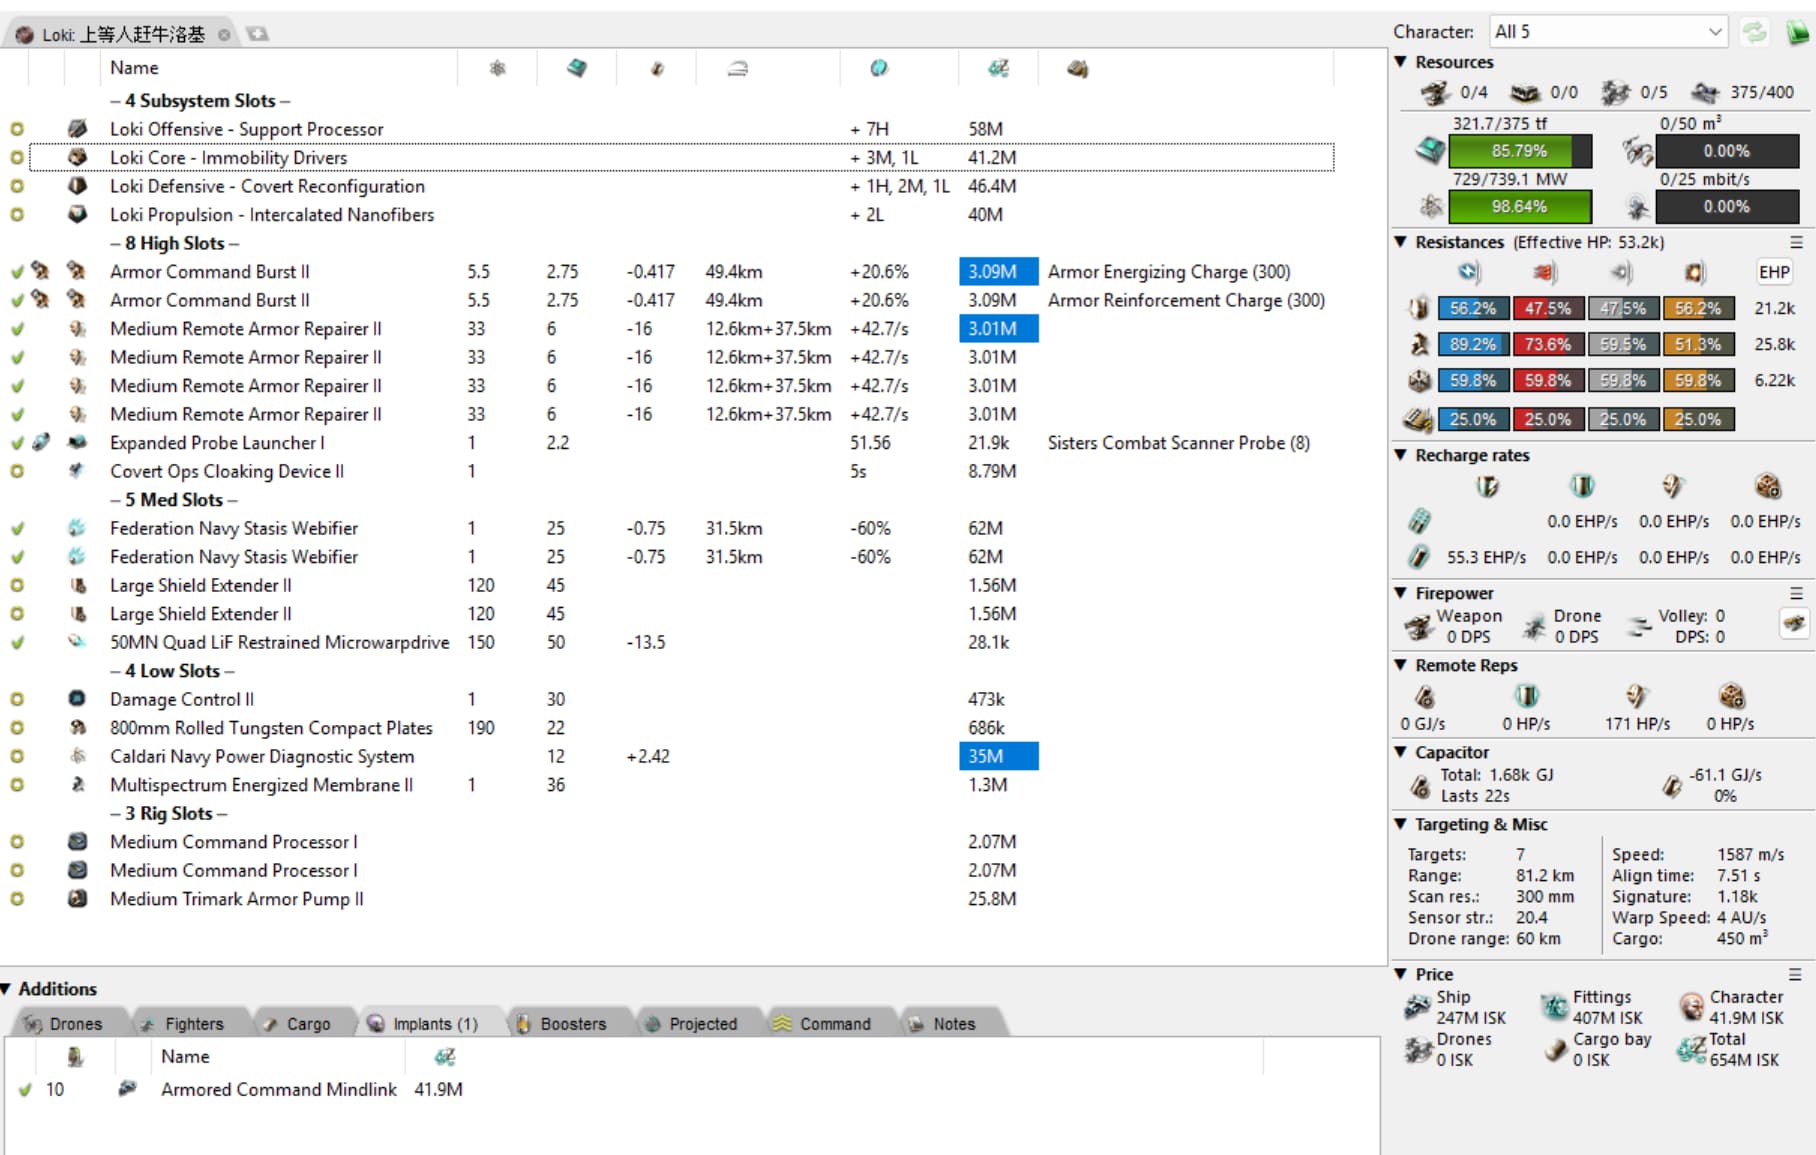Screen dimensions: 1816x1155
Task: Click the Damage Control II module icon
Action: (77, 699)
